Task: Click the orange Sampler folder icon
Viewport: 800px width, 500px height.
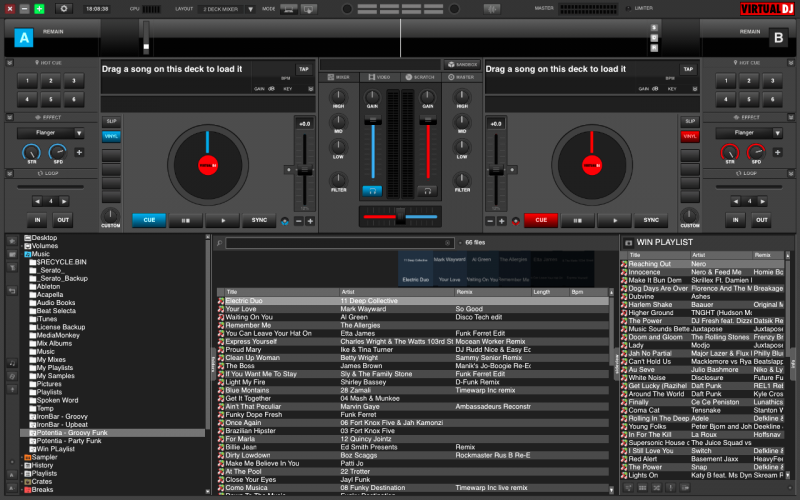Action: point(28,457)
